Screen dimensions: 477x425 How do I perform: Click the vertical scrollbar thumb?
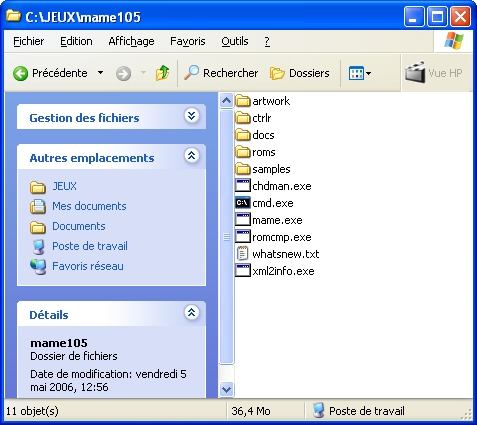pyautogui.click(x=227, y=237)
